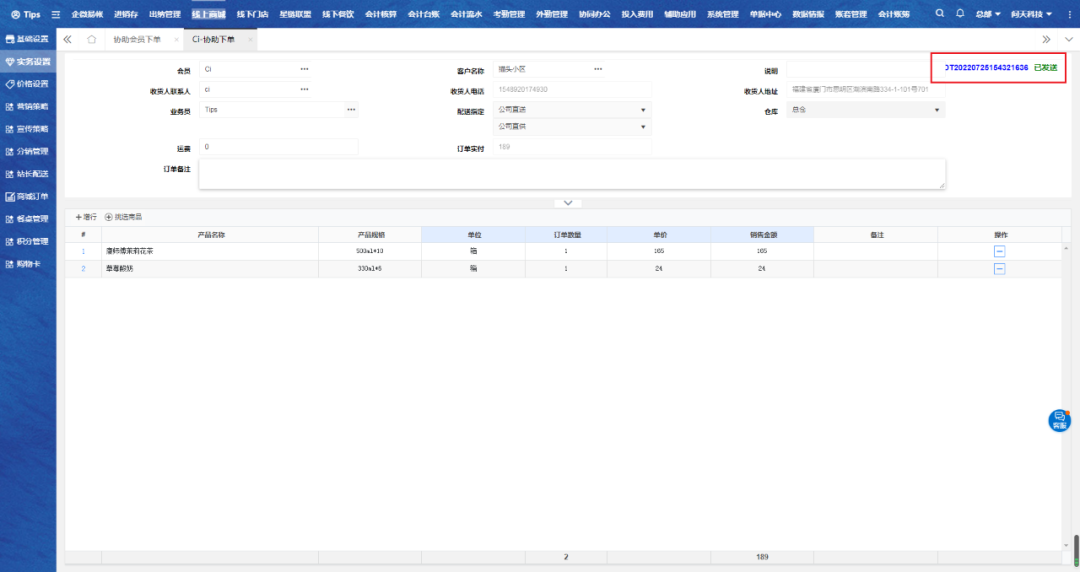Toggle the hamburger menu icon beside Tips

pyautogui.click(x=56, y=15)
